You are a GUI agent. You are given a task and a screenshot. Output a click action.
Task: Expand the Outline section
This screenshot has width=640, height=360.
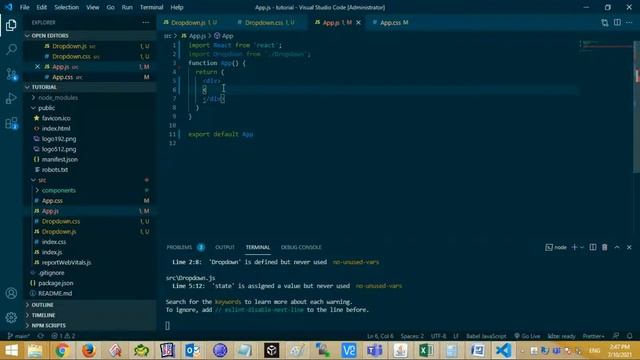click(89, 305)
